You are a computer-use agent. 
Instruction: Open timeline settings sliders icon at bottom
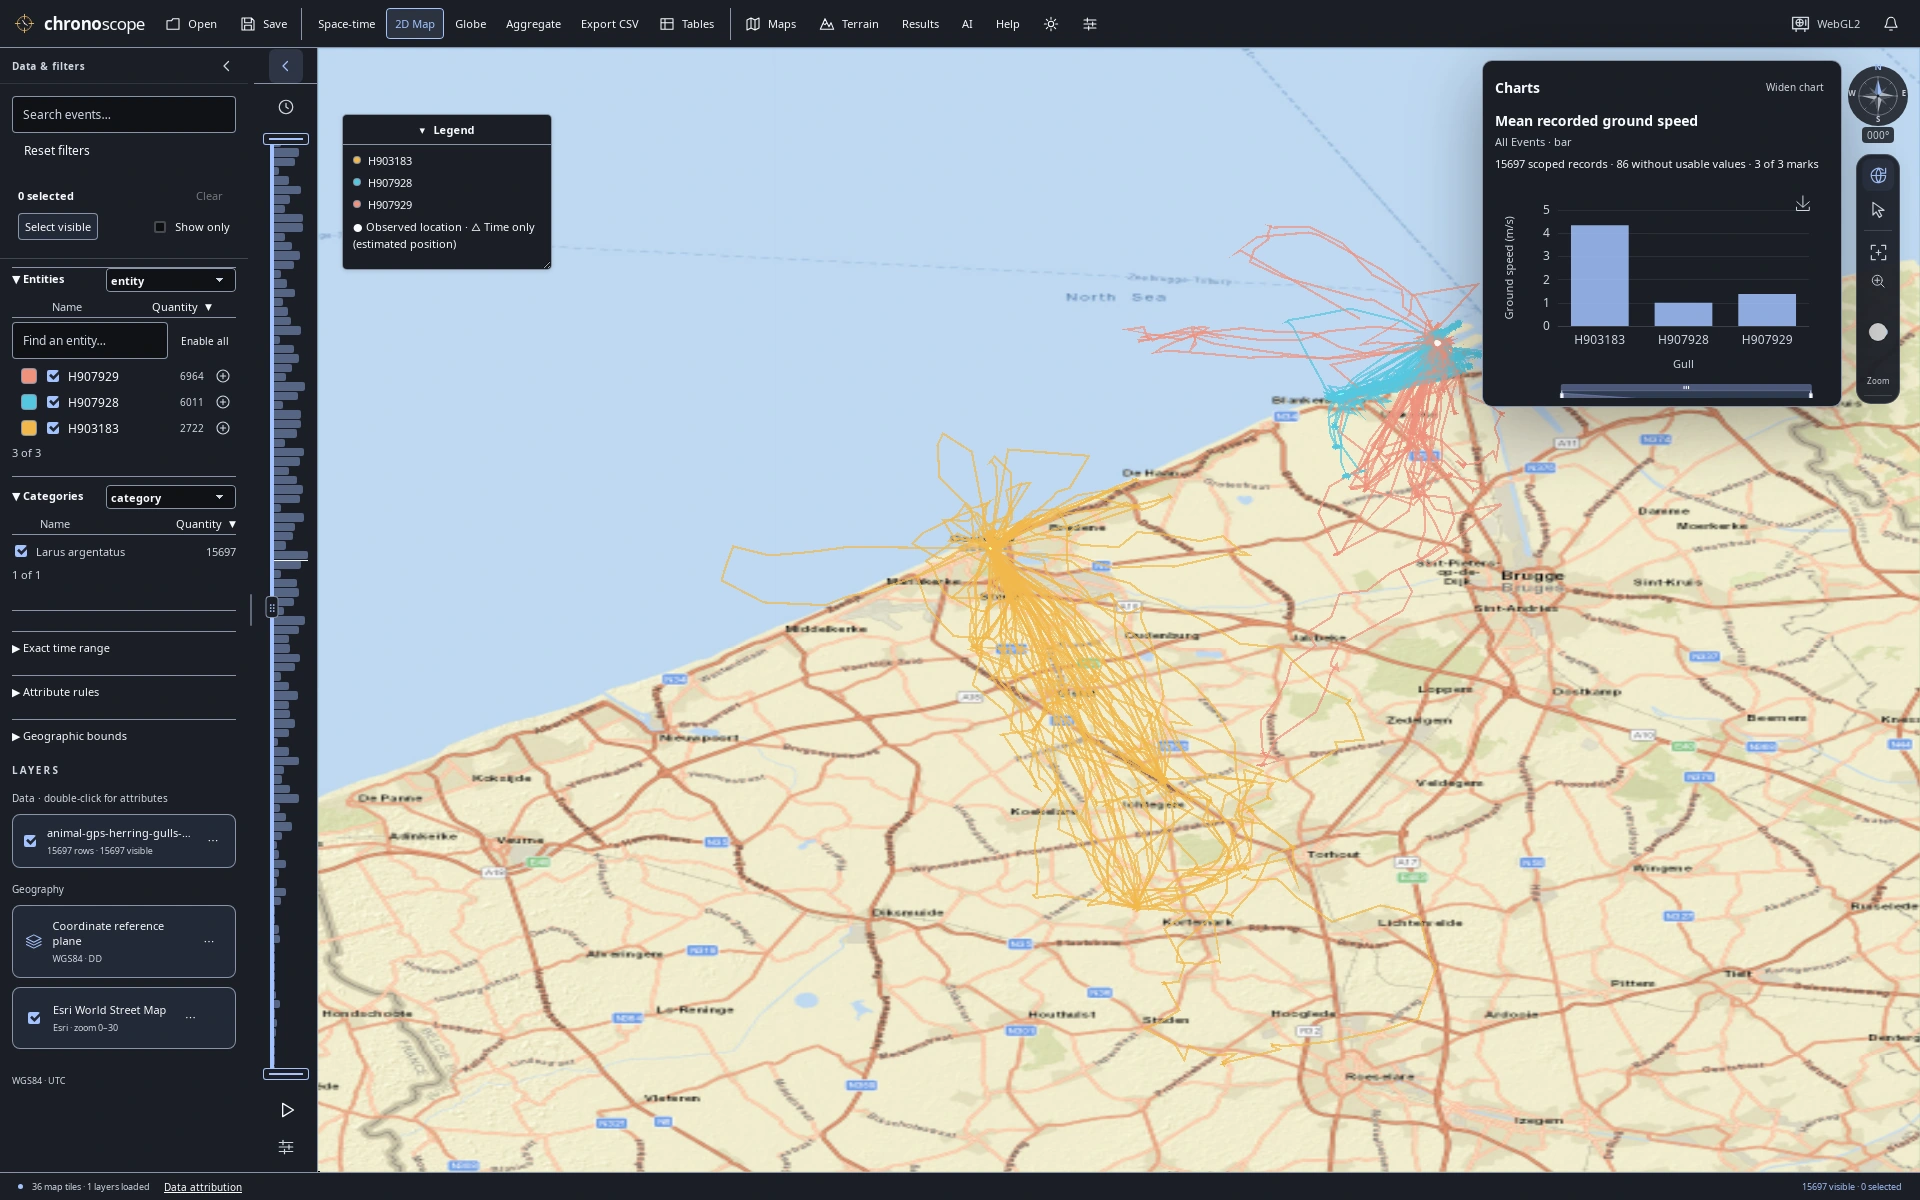point(286,1147)
